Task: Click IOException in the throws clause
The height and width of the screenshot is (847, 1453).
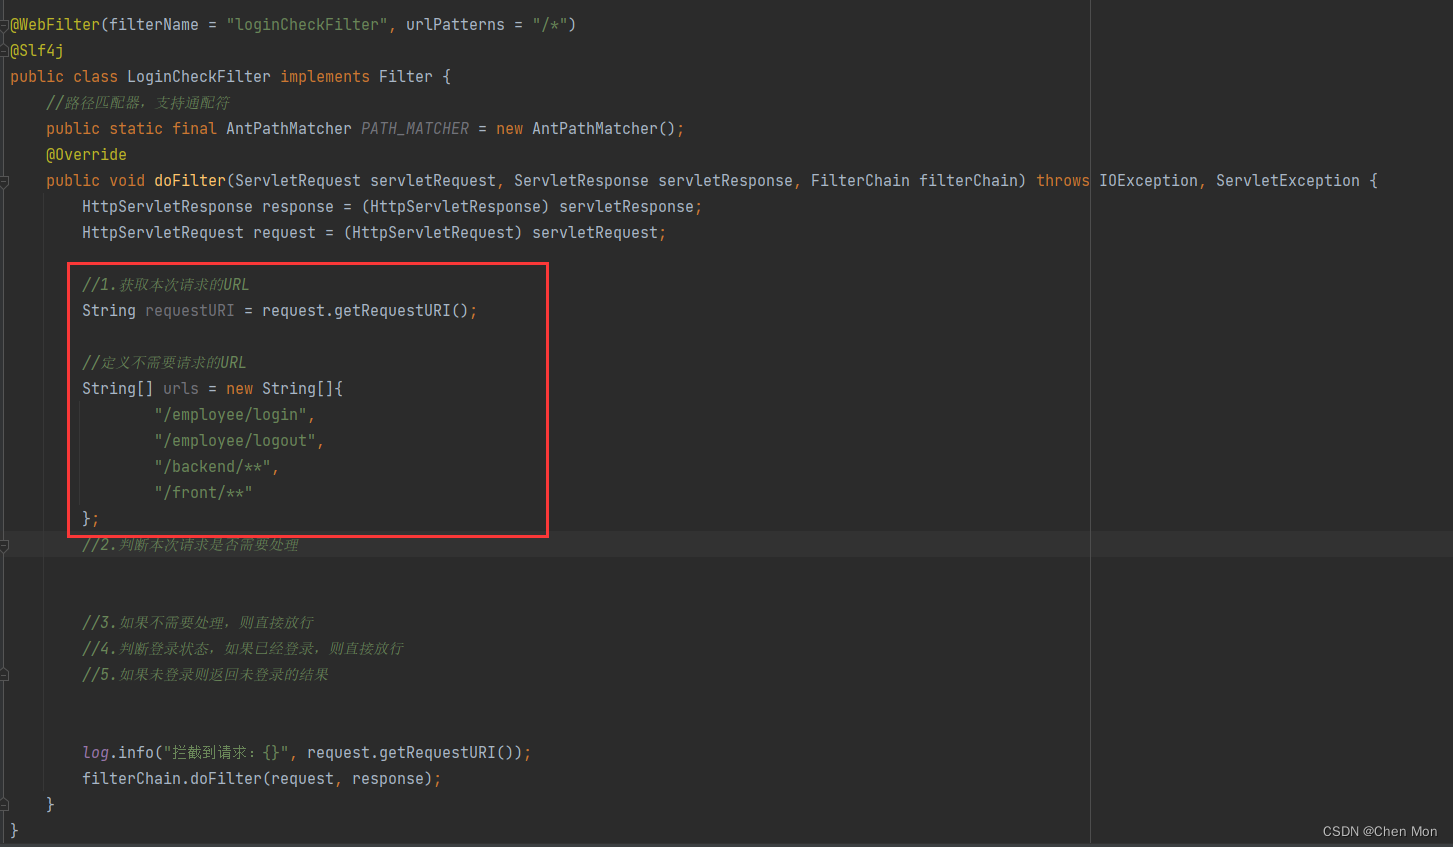Action: tap(1148, 180)
